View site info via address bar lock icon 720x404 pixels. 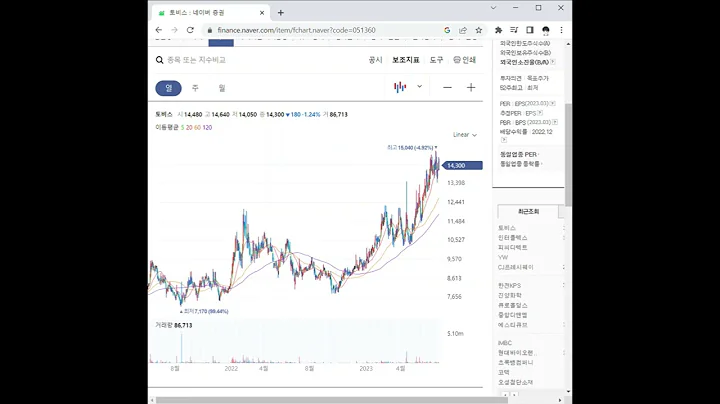click(210, 30)
